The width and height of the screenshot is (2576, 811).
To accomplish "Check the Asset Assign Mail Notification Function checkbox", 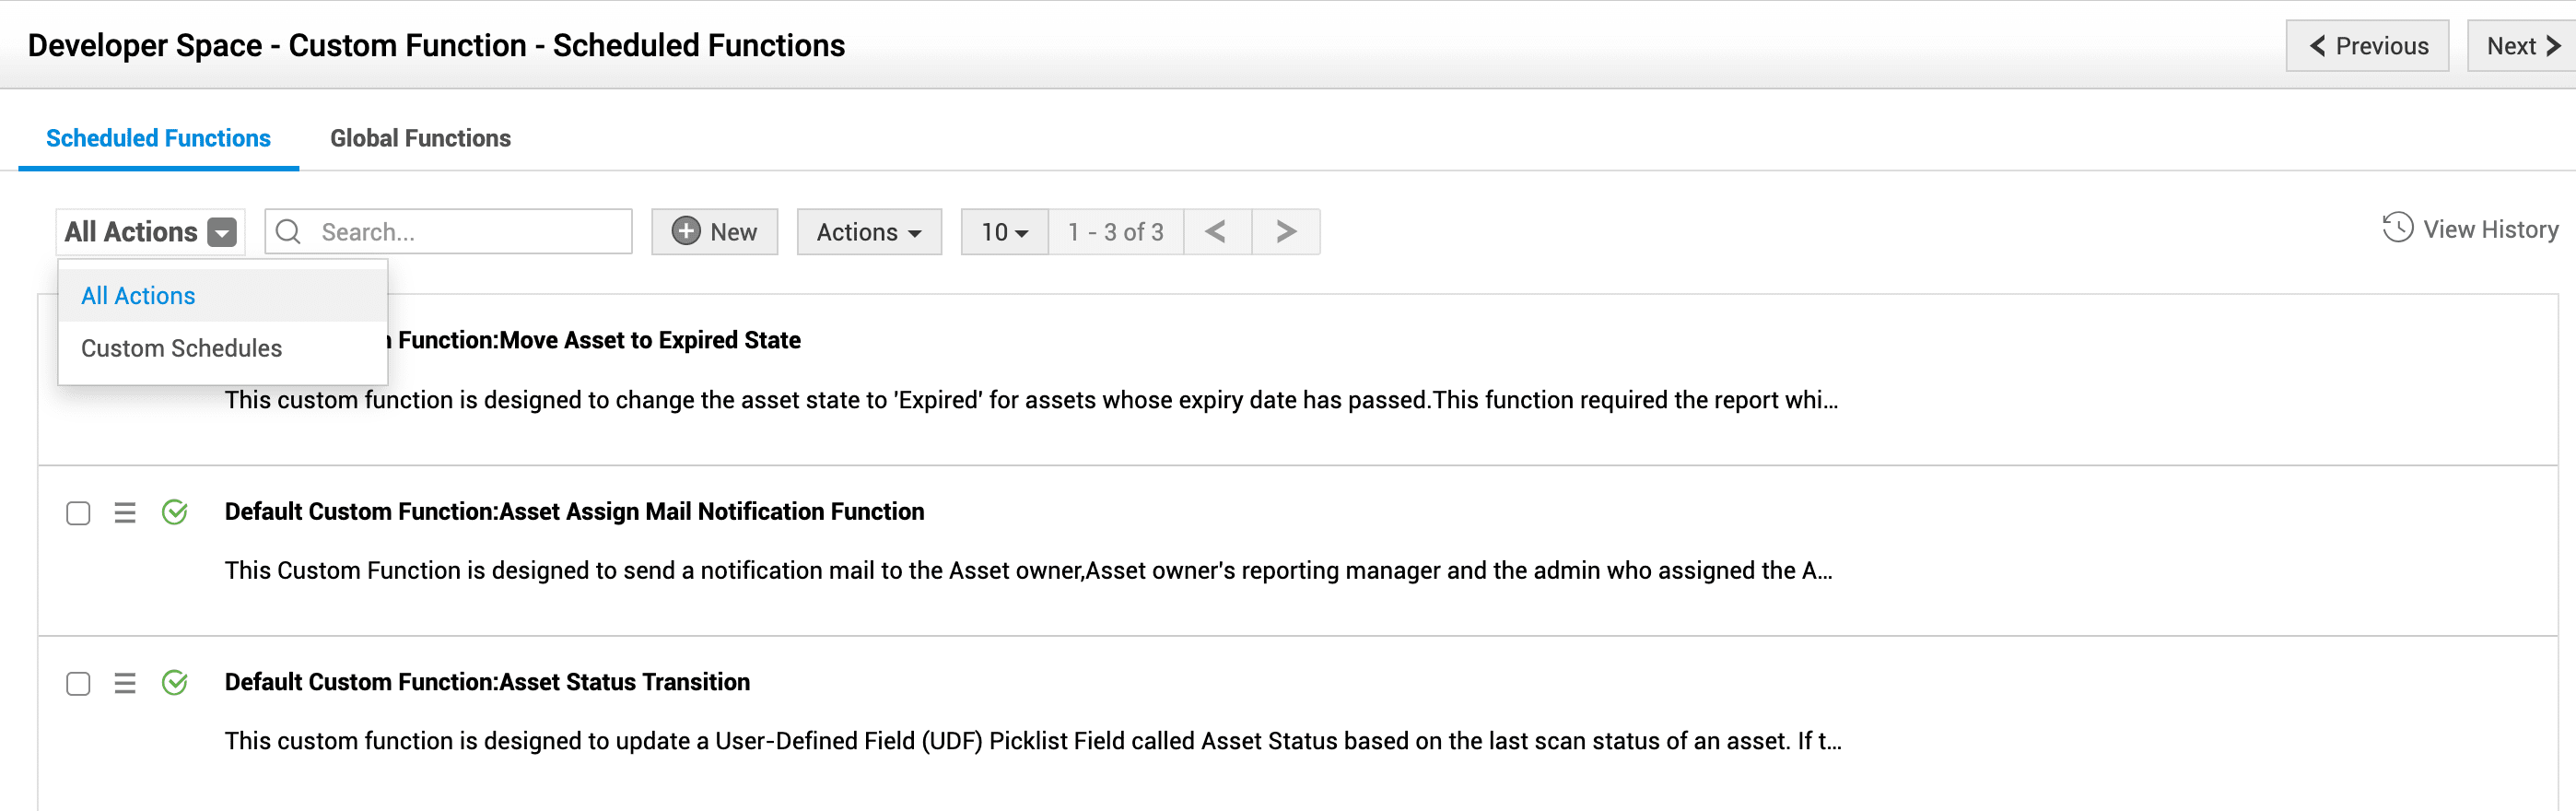I will (78, 513).
